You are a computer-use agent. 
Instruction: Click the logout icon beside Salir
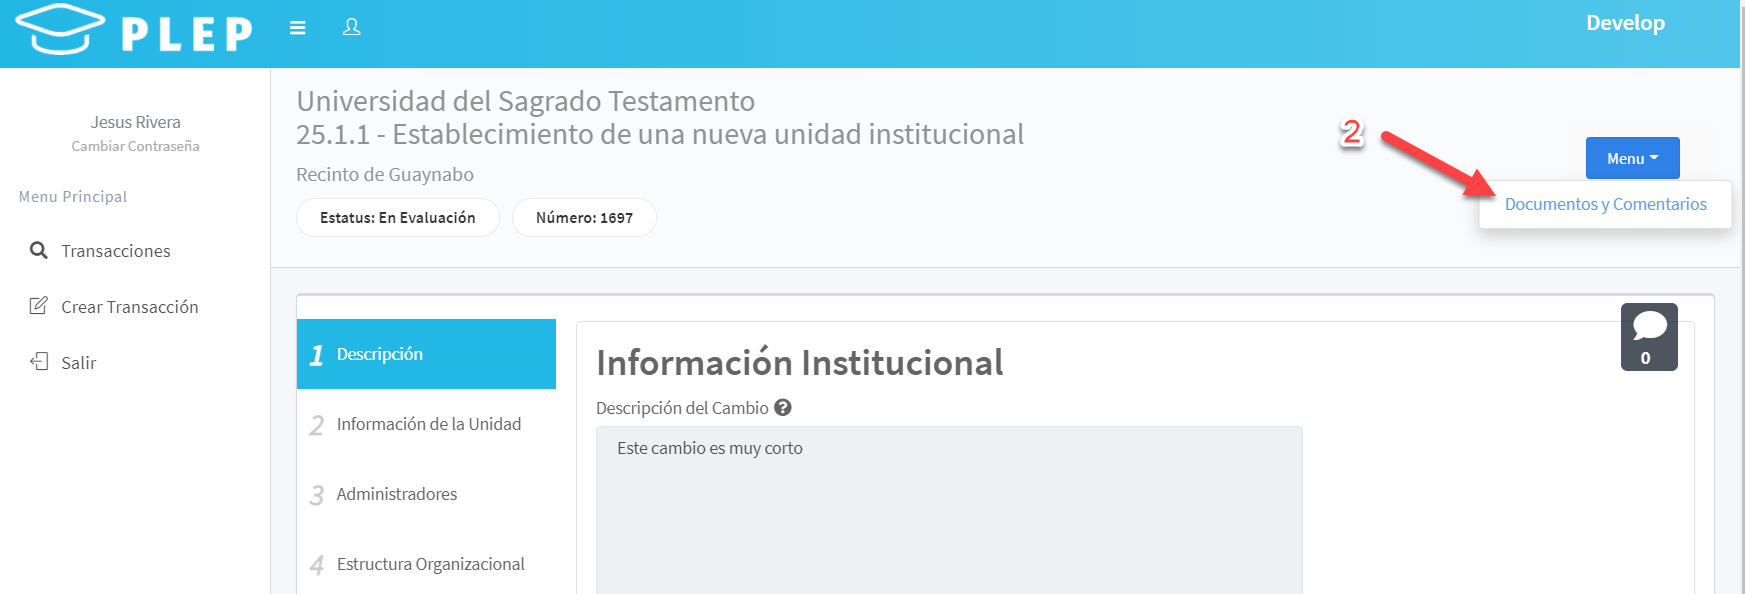point(39,362)
